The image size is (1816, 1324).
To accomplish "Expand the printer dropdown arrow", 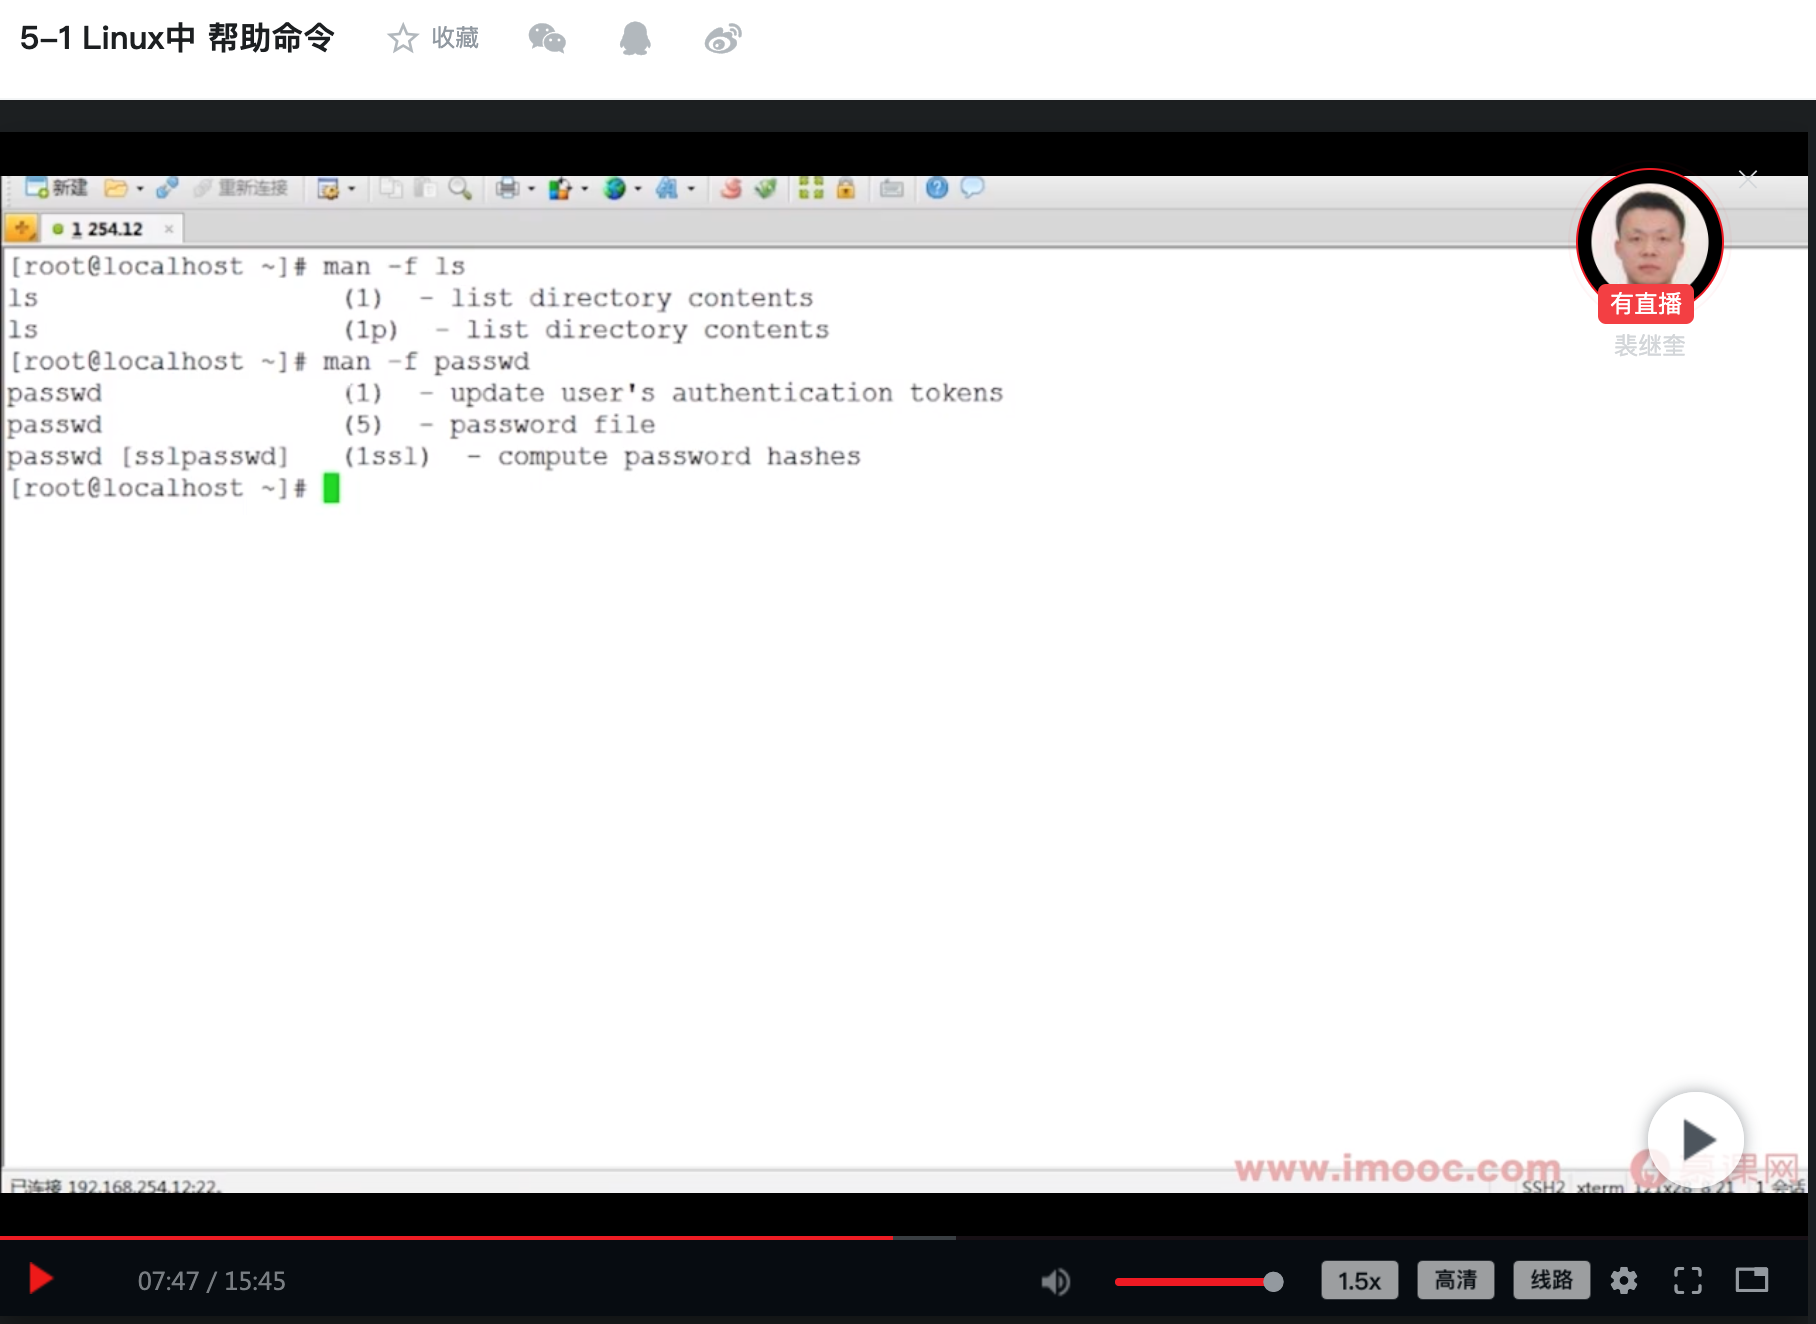I will click(x=531, y=188).
